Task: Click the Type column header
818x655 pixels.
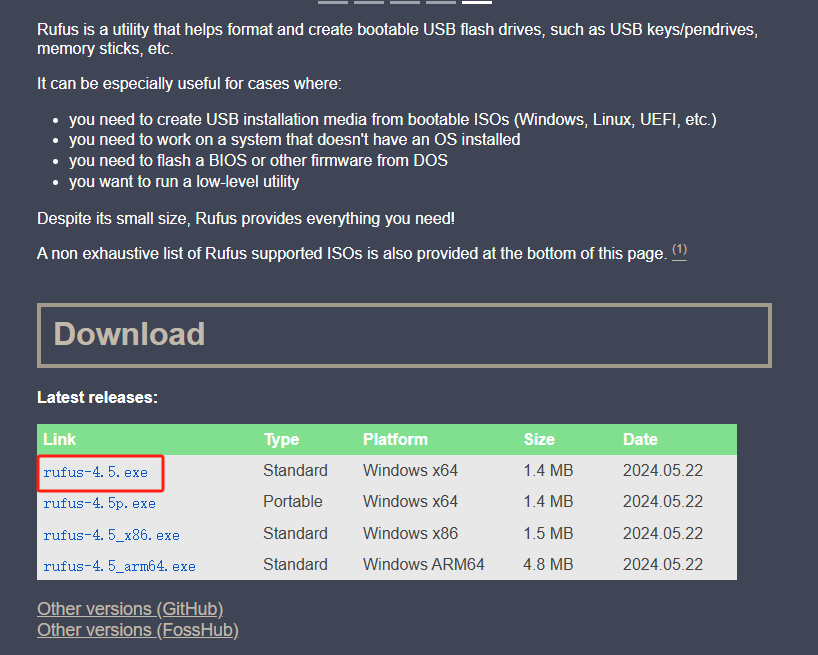Action: tap(281, 440)
